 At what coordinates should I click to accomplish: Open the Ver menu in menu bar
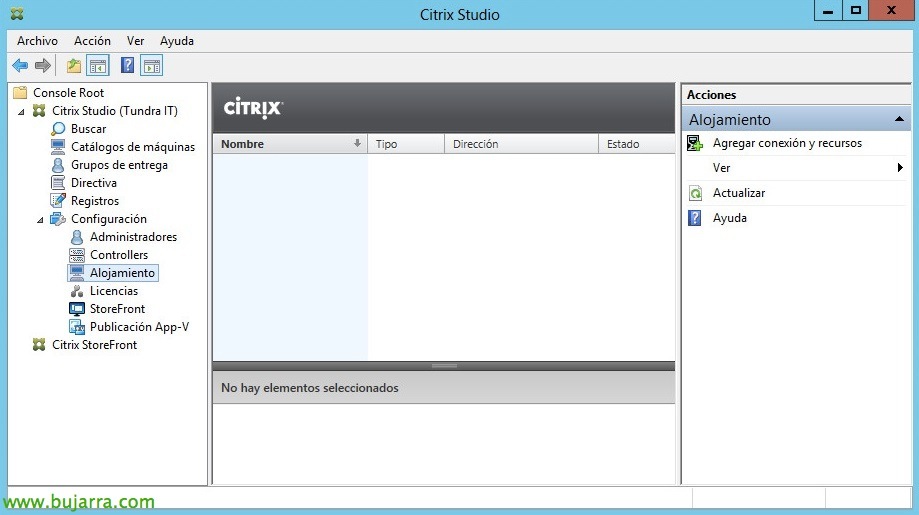coord(135,40)
